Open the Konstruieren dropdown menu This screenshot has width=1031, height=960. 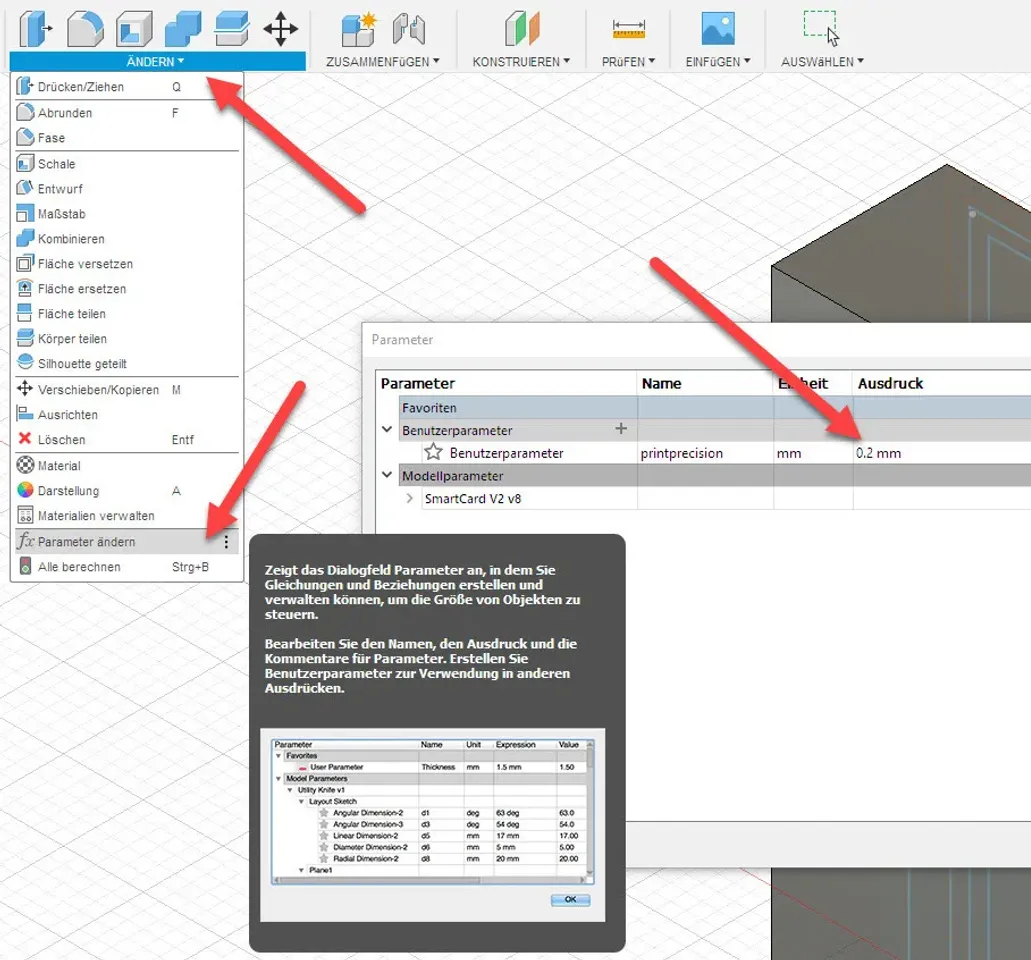tap(521, 62)
